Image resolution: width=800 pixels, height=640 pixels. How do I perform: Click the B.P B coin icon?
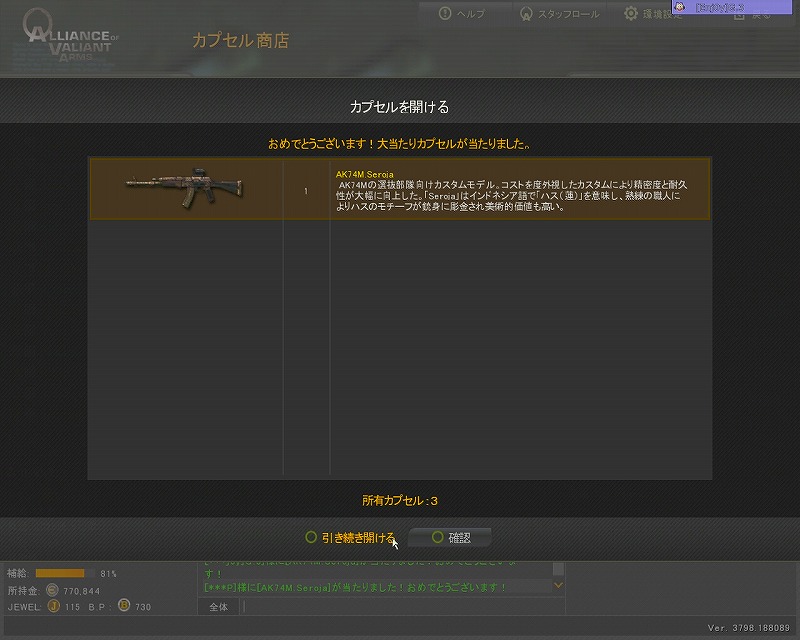(x=124, y=605)
